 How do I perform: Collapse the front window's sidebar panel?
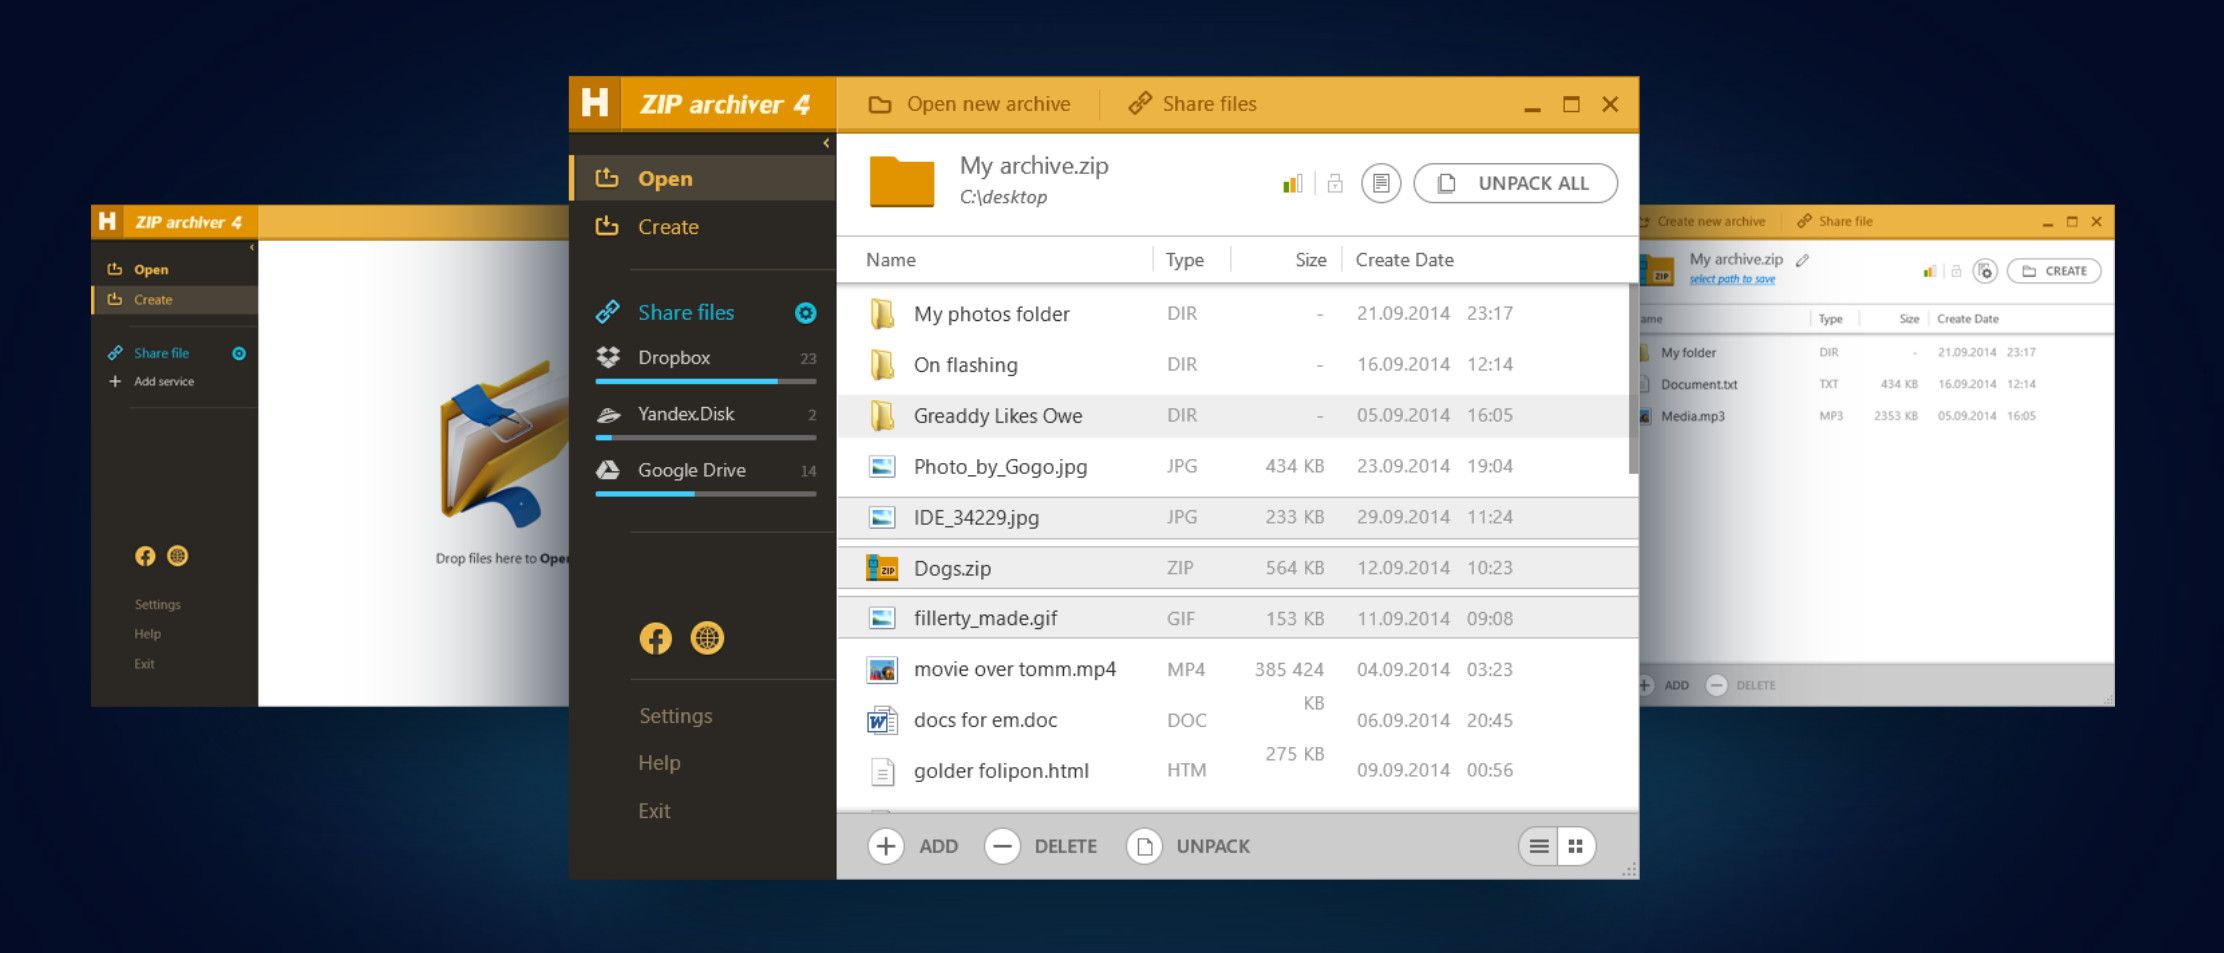point(826,143)
